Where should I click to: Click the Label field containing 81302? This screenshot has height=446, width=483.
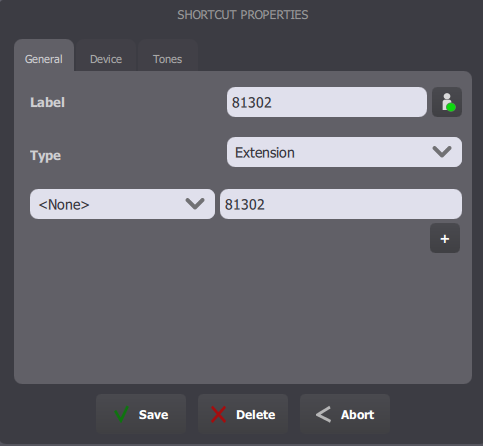point(327,102)
